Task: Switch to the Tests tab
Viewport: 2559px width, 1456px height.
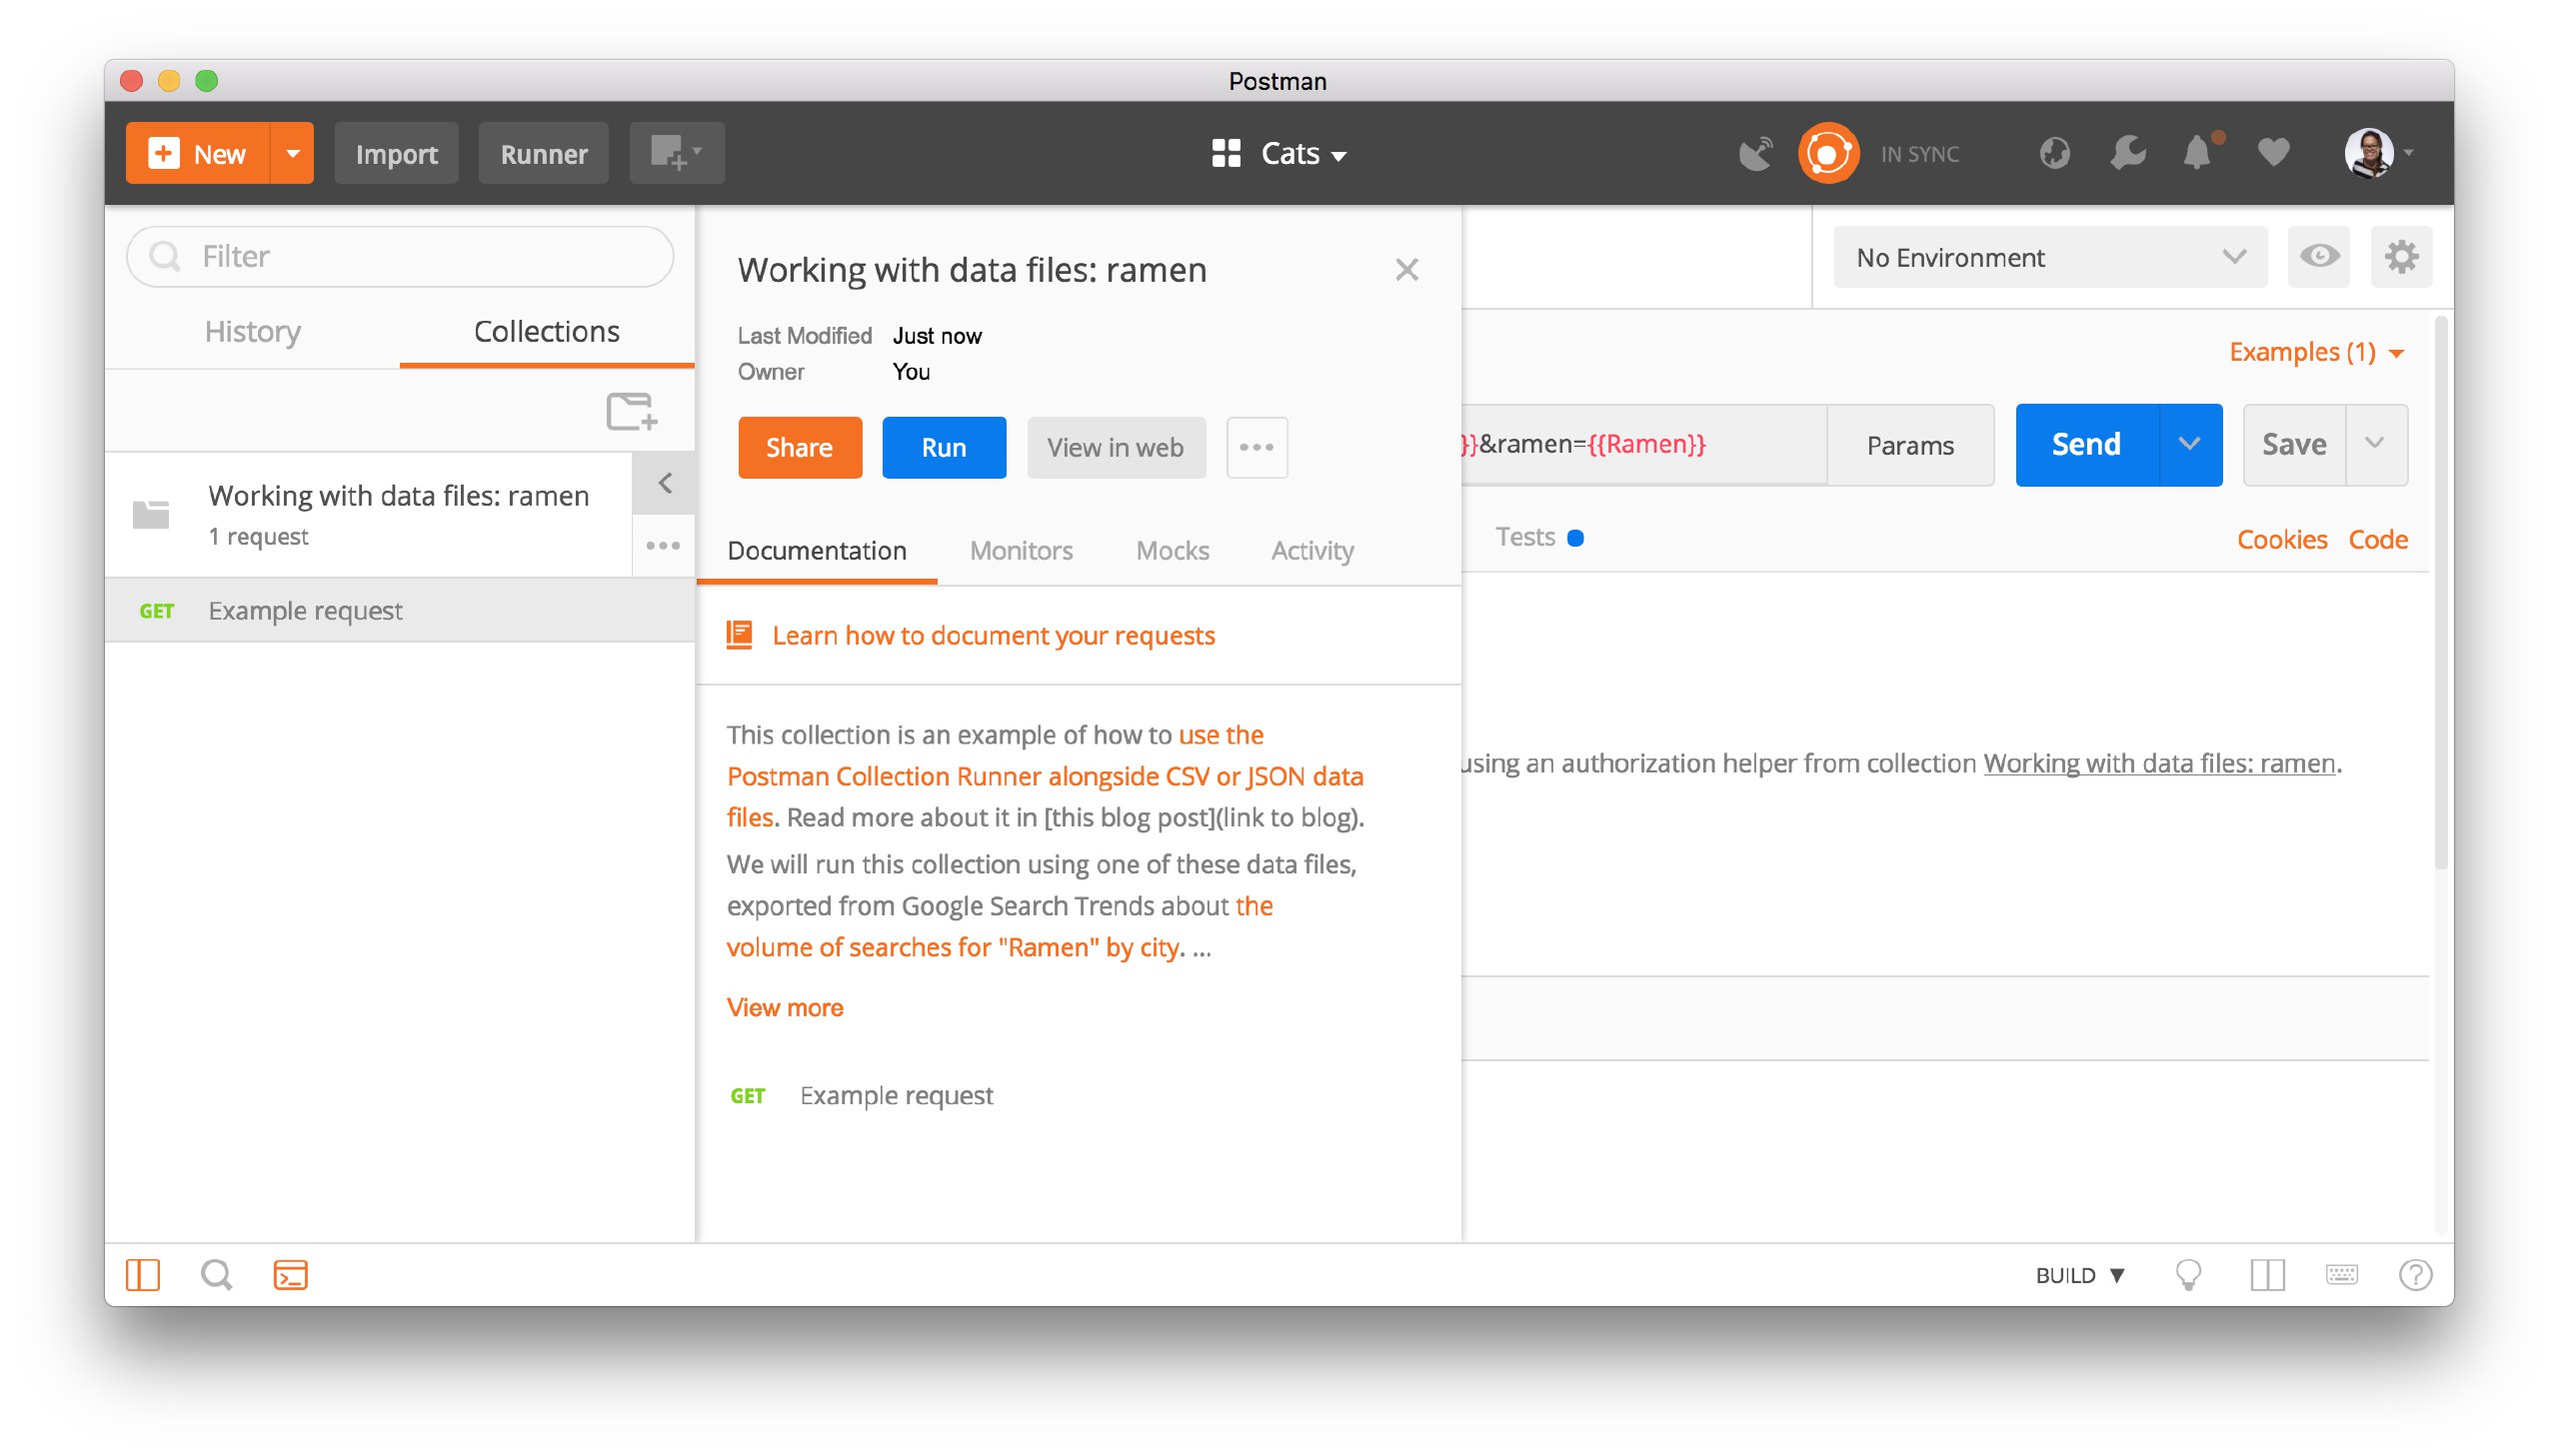Action: 1538,537
